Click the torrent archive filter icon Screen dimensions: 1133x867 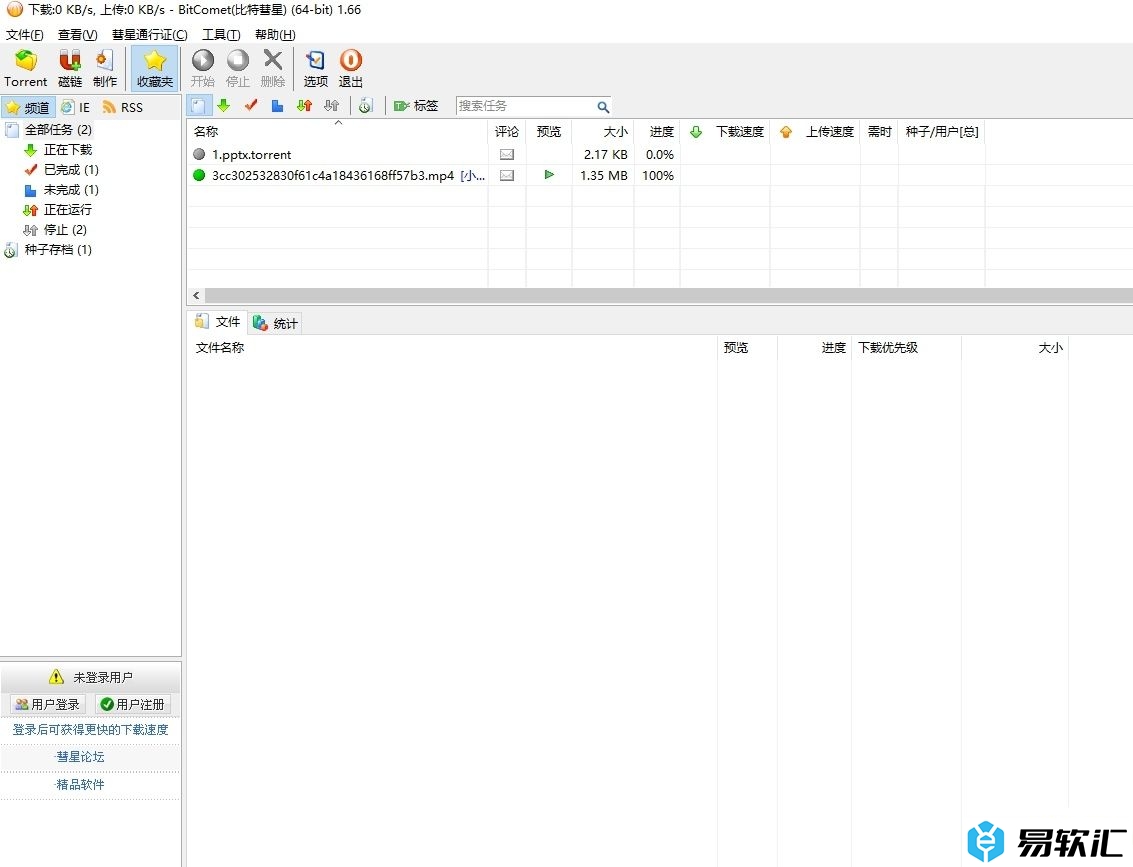[x=366, y=106]
